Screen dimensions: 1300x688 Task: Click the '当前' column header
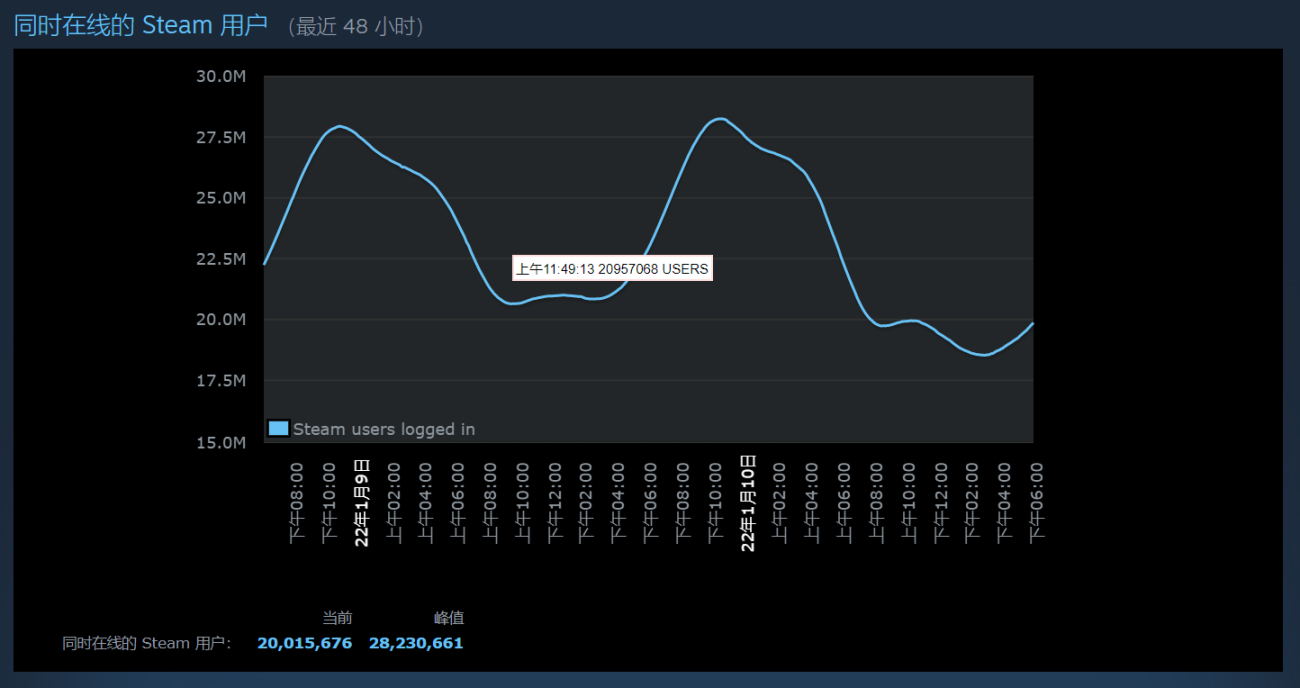[x=337, y=618]
